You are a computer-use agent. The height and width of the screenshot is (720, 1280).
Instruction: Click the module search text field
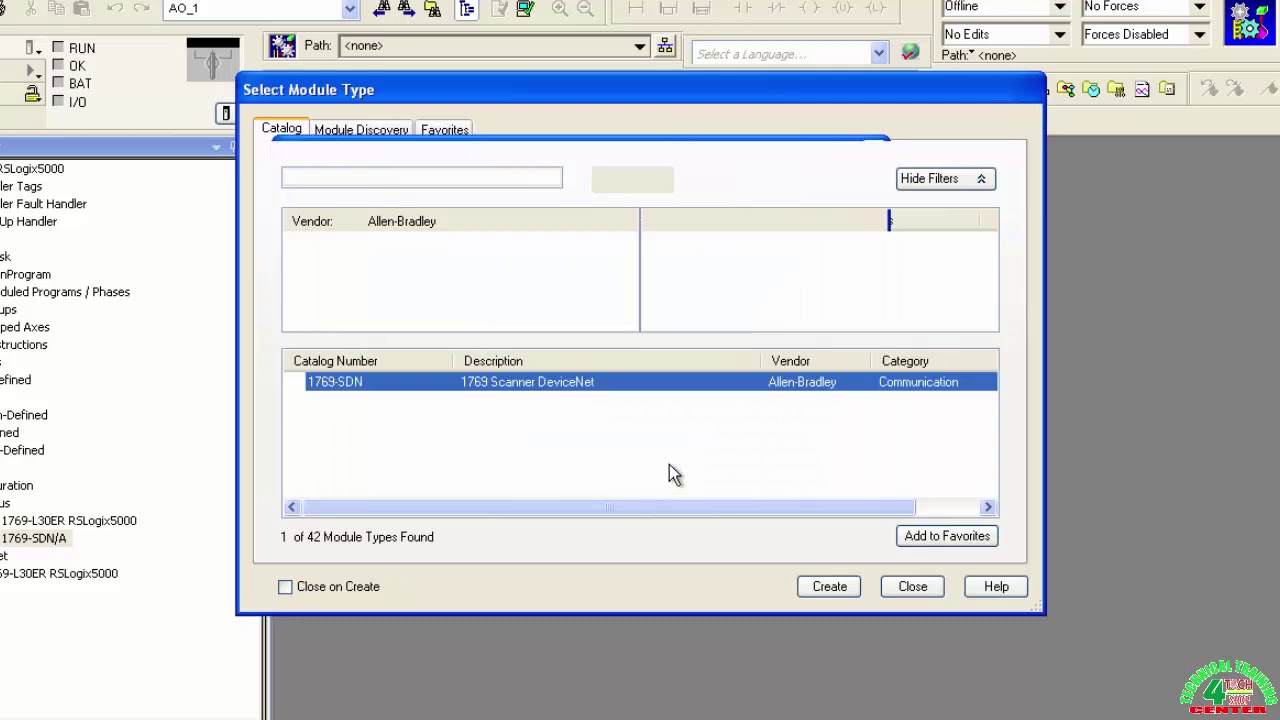pos(422,178)
